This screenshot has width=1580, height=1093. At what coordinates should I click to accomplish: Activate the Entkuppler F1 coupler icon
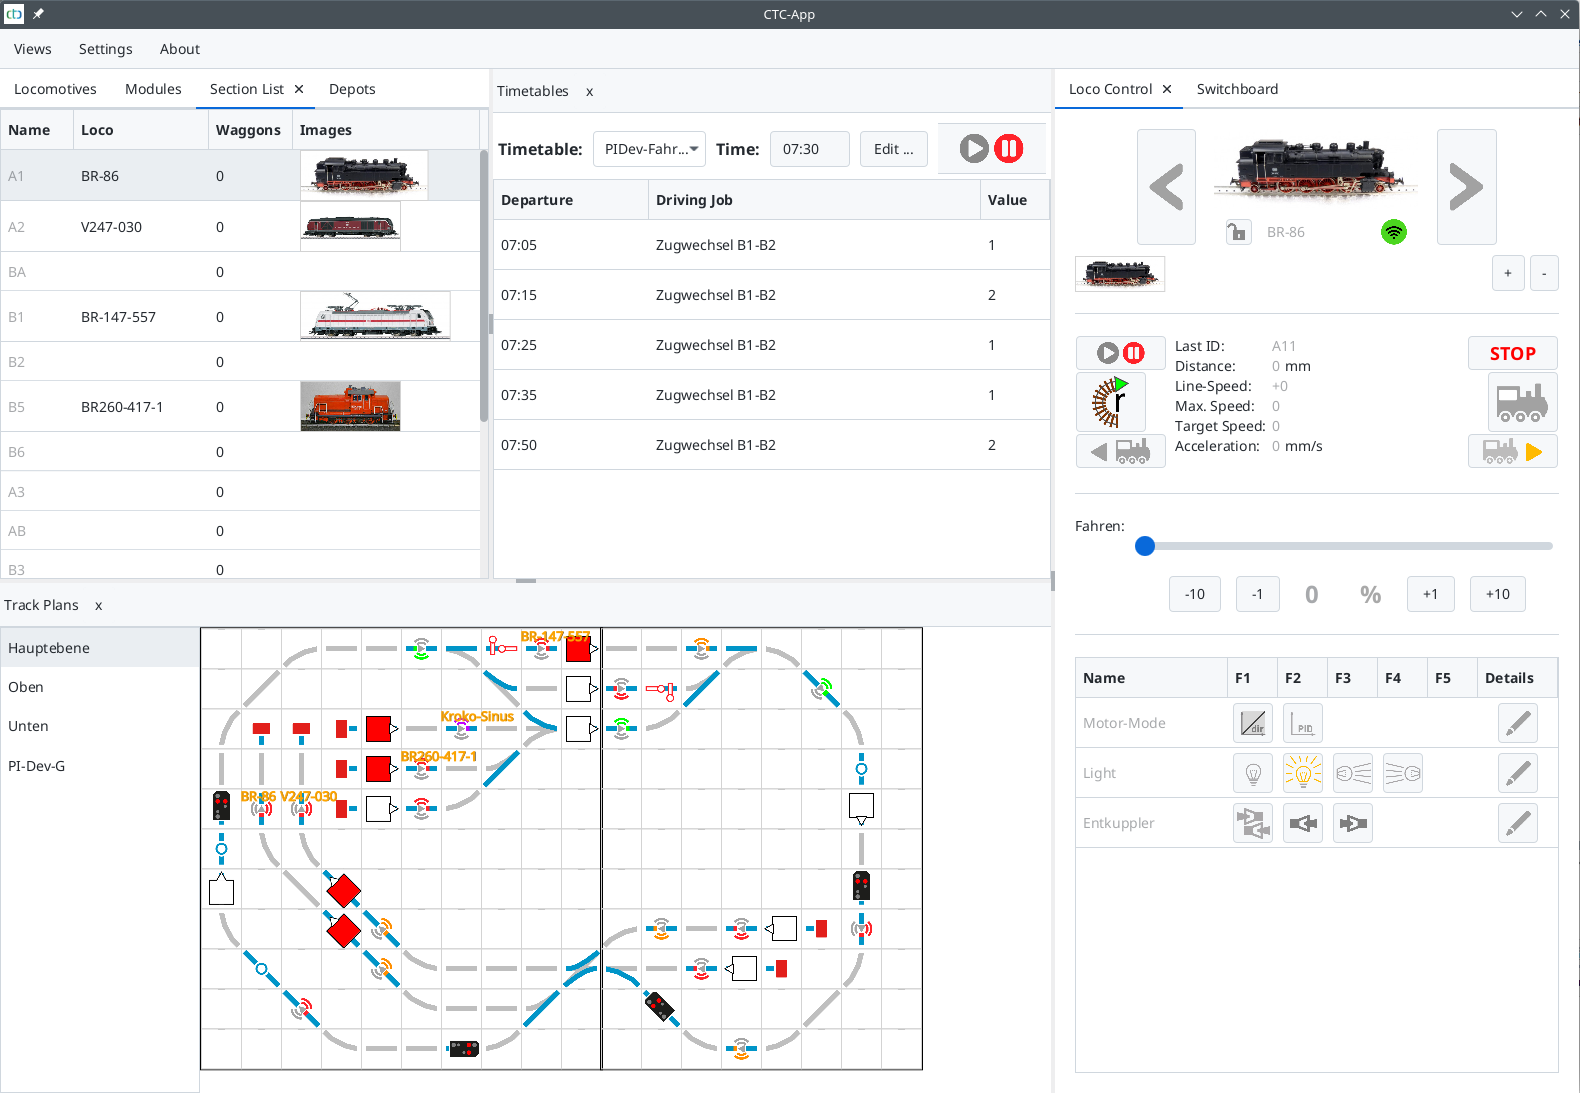coord(1252,823)
